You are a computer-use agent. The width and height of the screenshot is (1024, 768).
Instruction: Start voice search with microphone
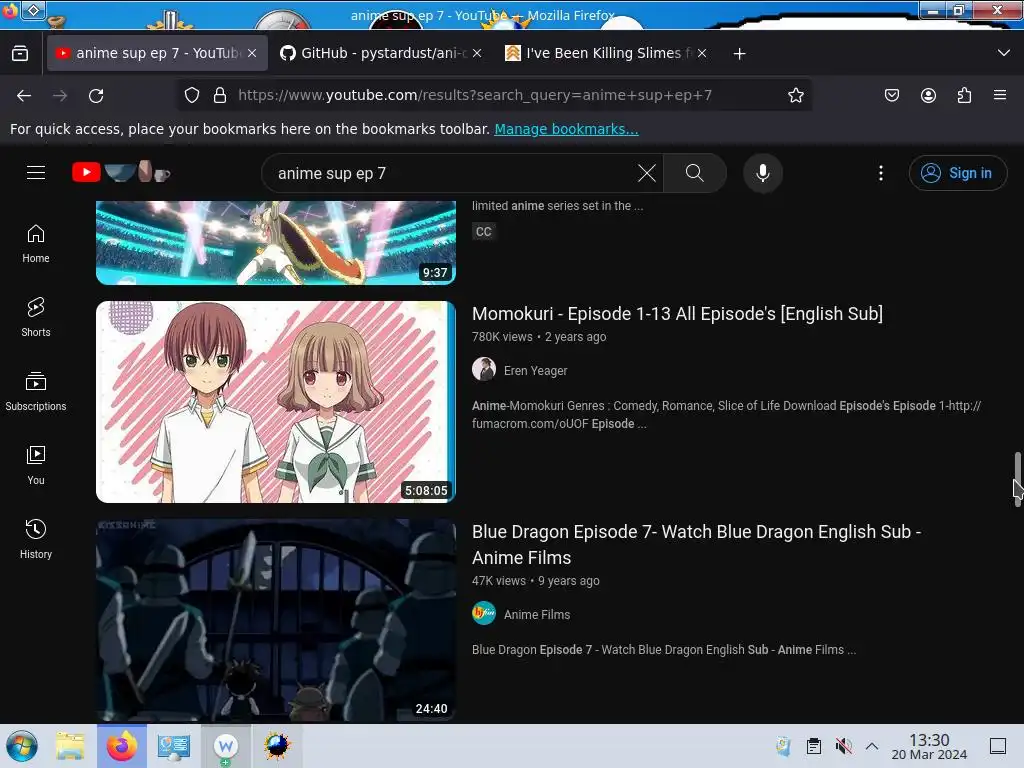coord(763,173)
